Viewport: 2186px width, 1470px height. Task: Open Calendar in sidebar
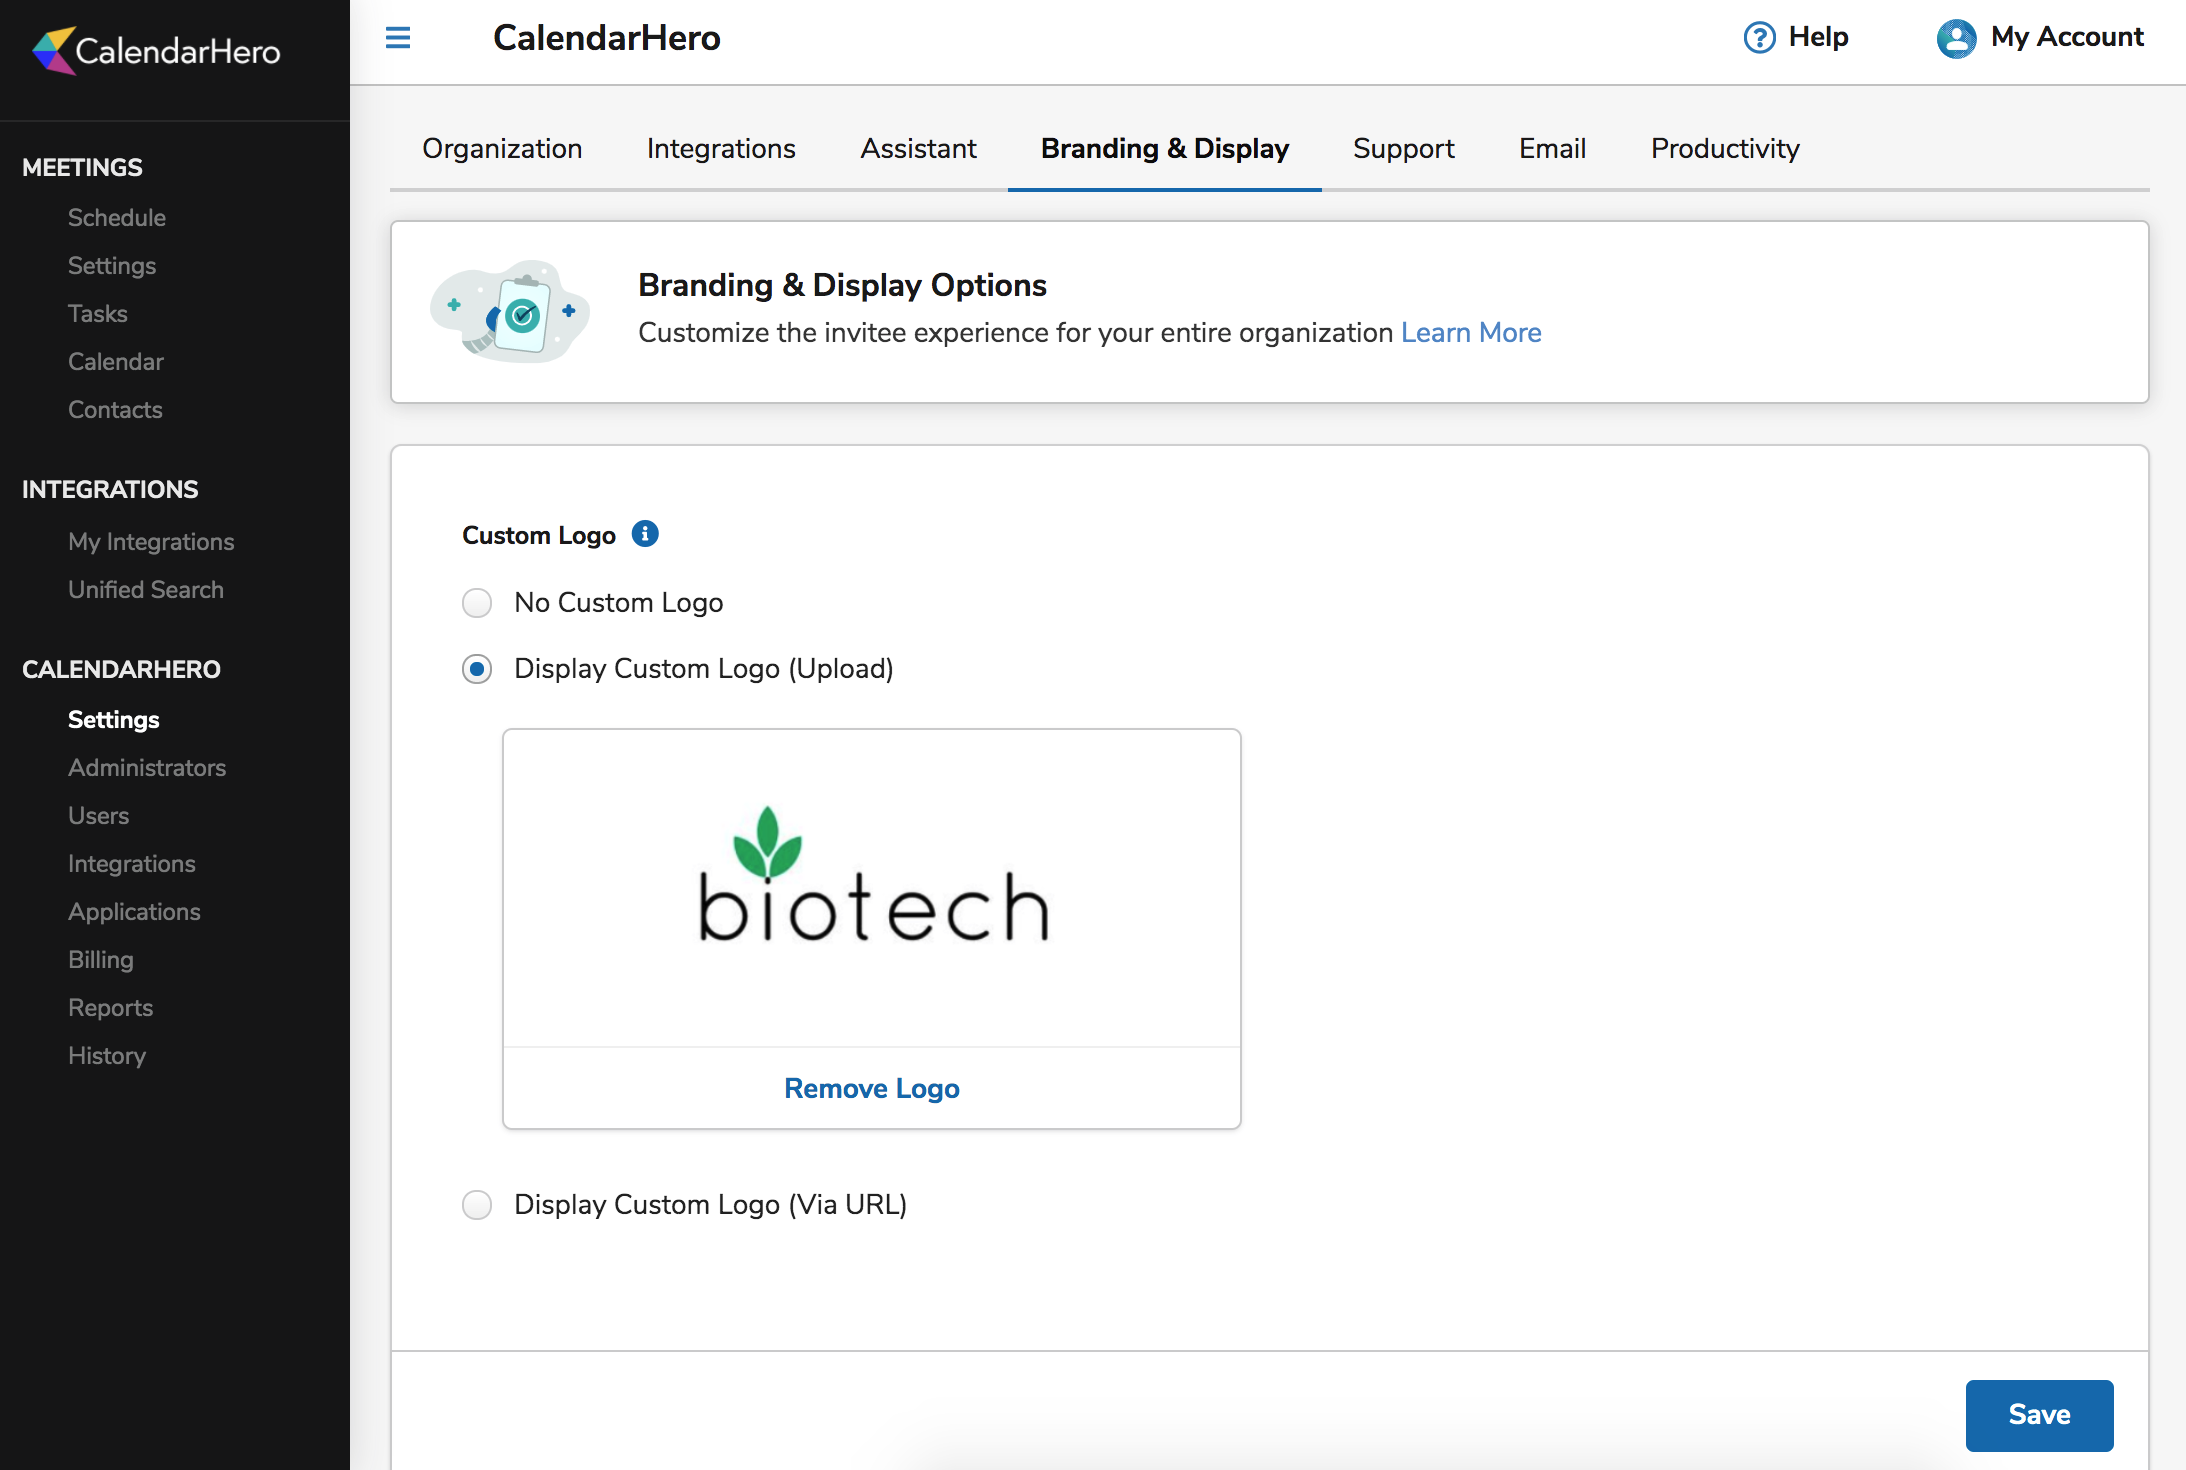(x=116, y=361)
